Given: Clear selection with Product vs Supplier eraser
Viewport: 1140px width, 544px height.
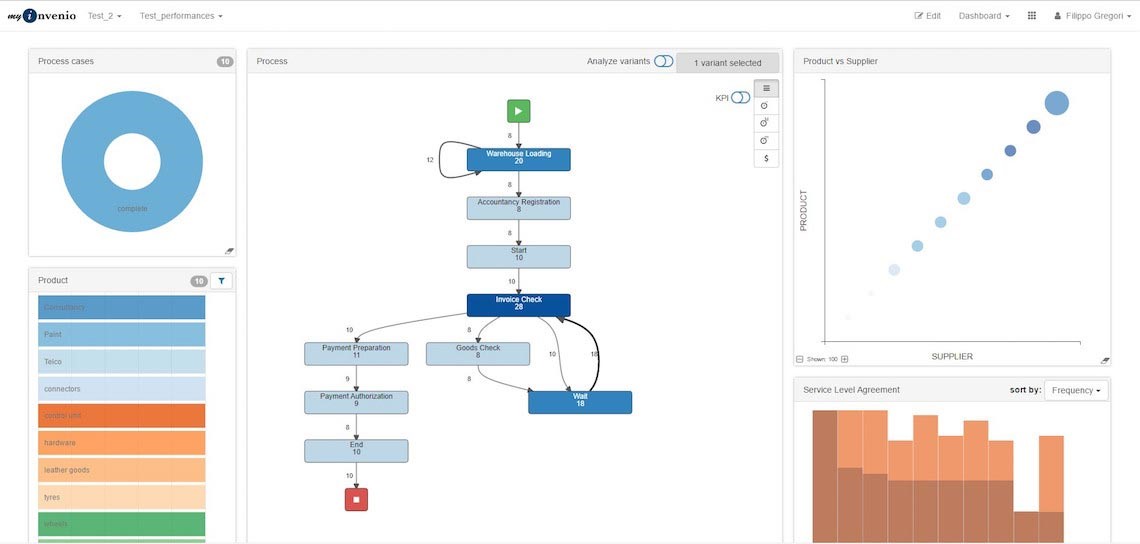Looking at the screenshot, I should (1105, 359).
